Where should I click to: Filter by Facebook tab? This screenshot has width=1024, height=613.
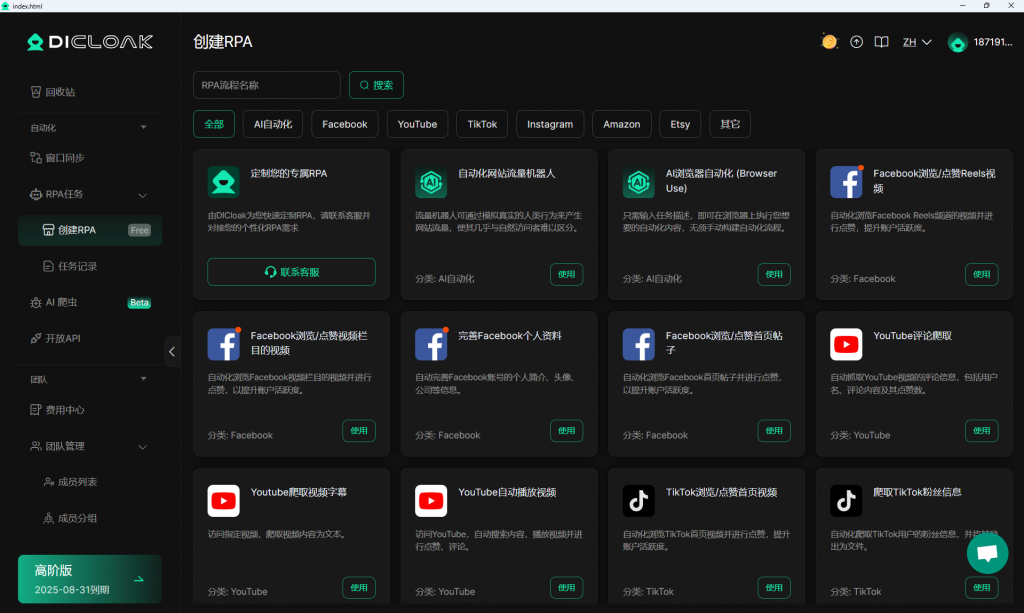coord(345,124)
